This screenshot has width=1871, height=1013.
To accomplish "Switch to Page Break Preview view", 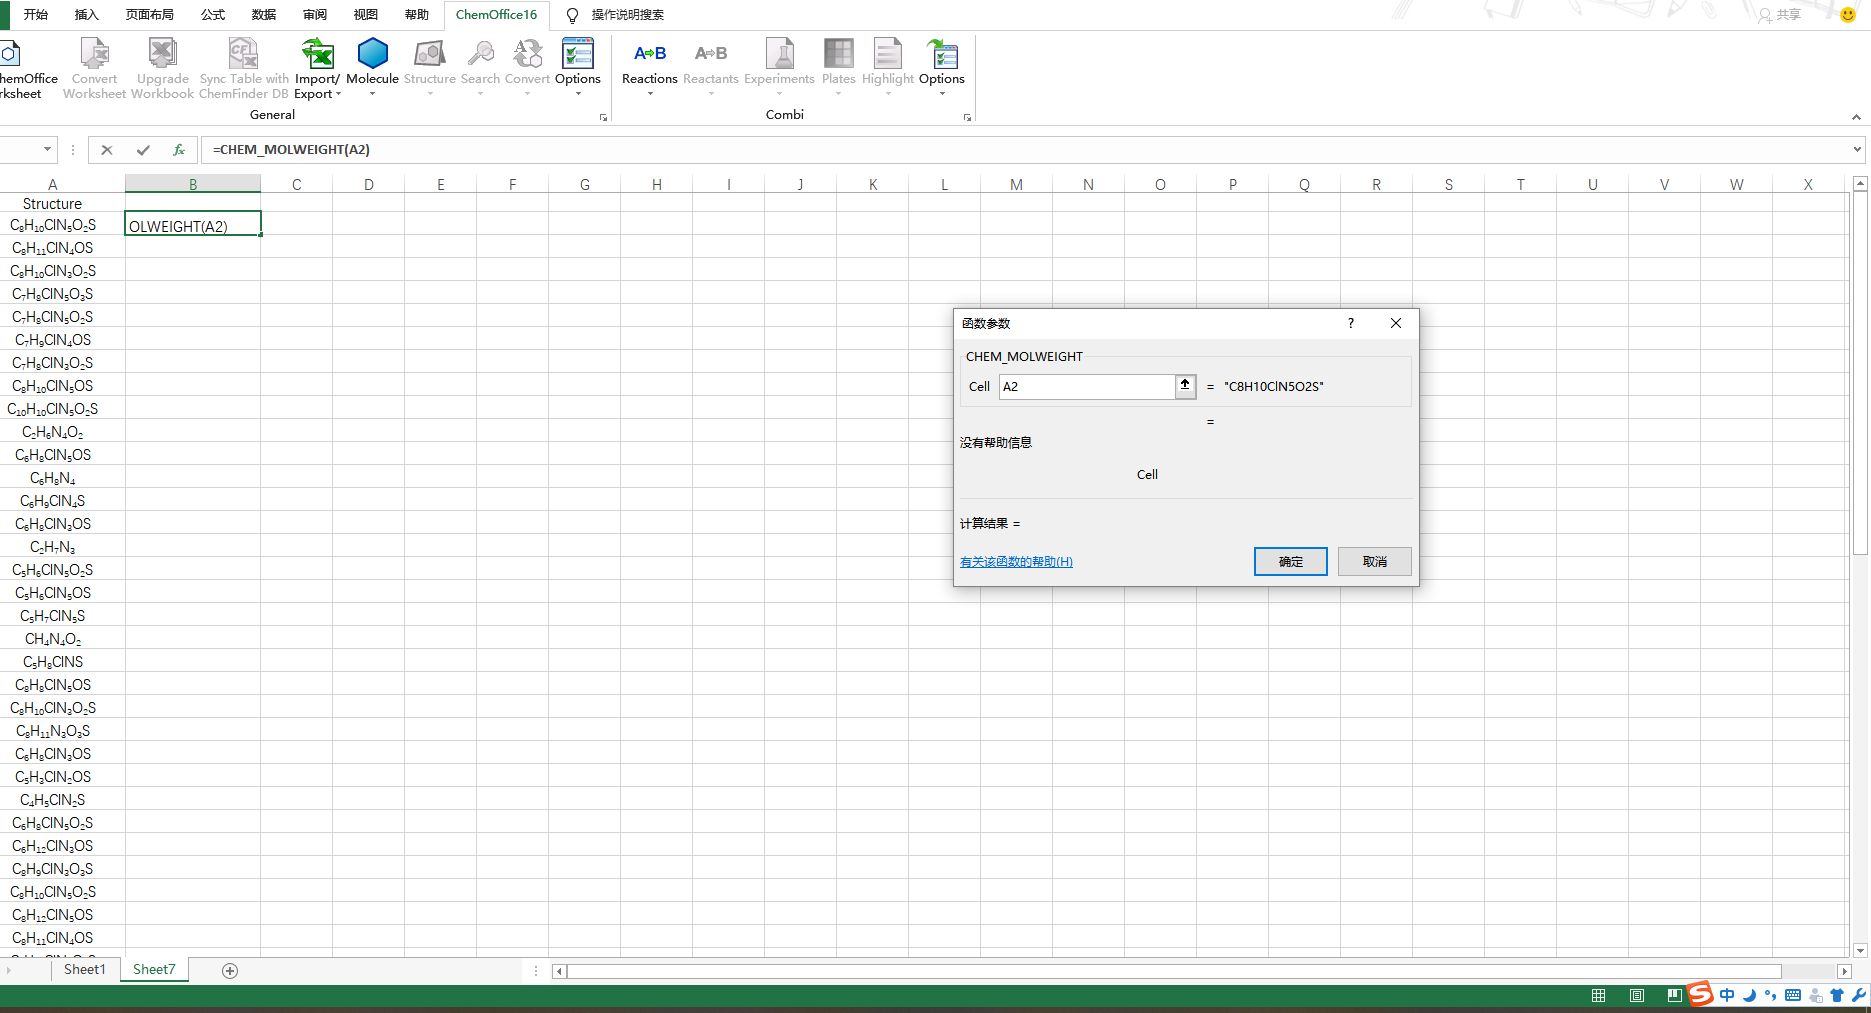I will click(1674, 995).
